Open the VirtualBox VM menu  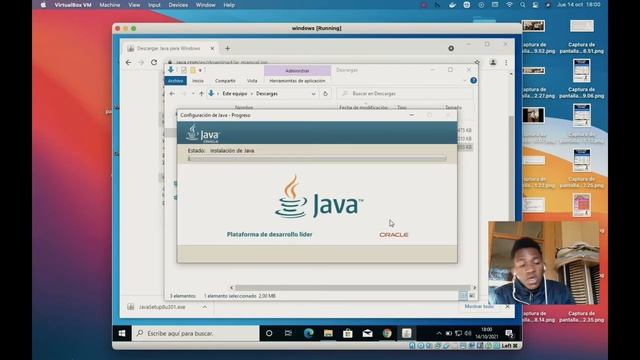pos(73,5)
